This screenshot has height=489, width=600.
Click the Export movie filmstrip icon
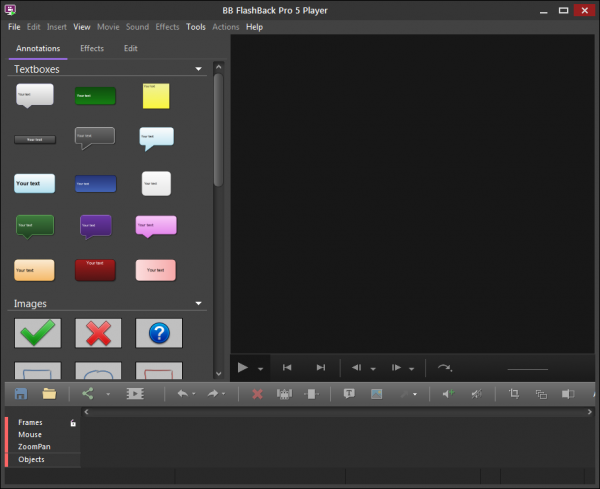(134, 394)
